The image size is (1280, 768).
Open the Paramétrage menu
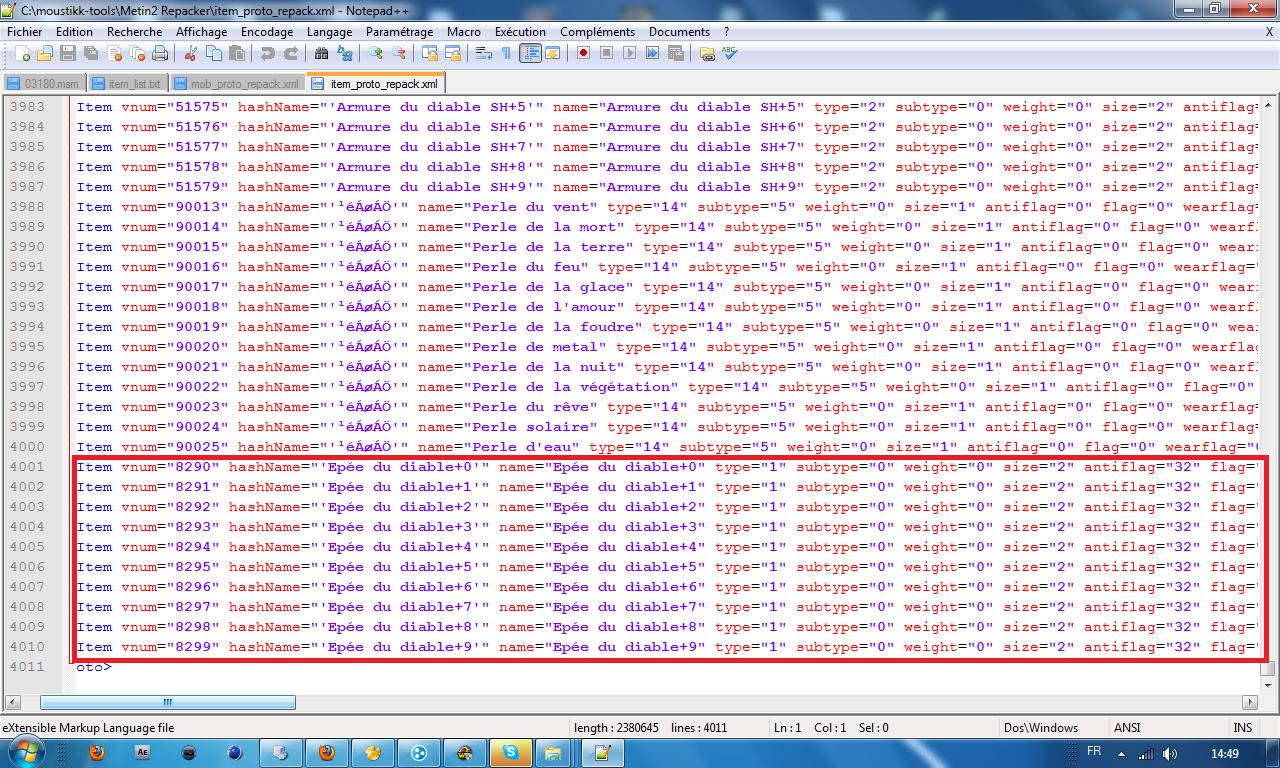point(400,32)
